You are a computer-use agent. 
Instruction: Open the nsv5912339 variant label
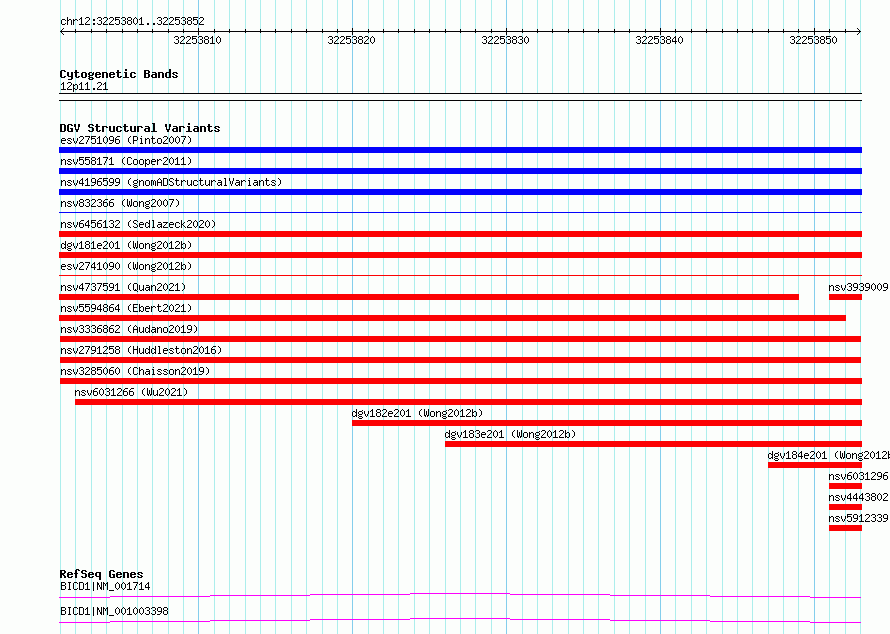pos(858,518)
